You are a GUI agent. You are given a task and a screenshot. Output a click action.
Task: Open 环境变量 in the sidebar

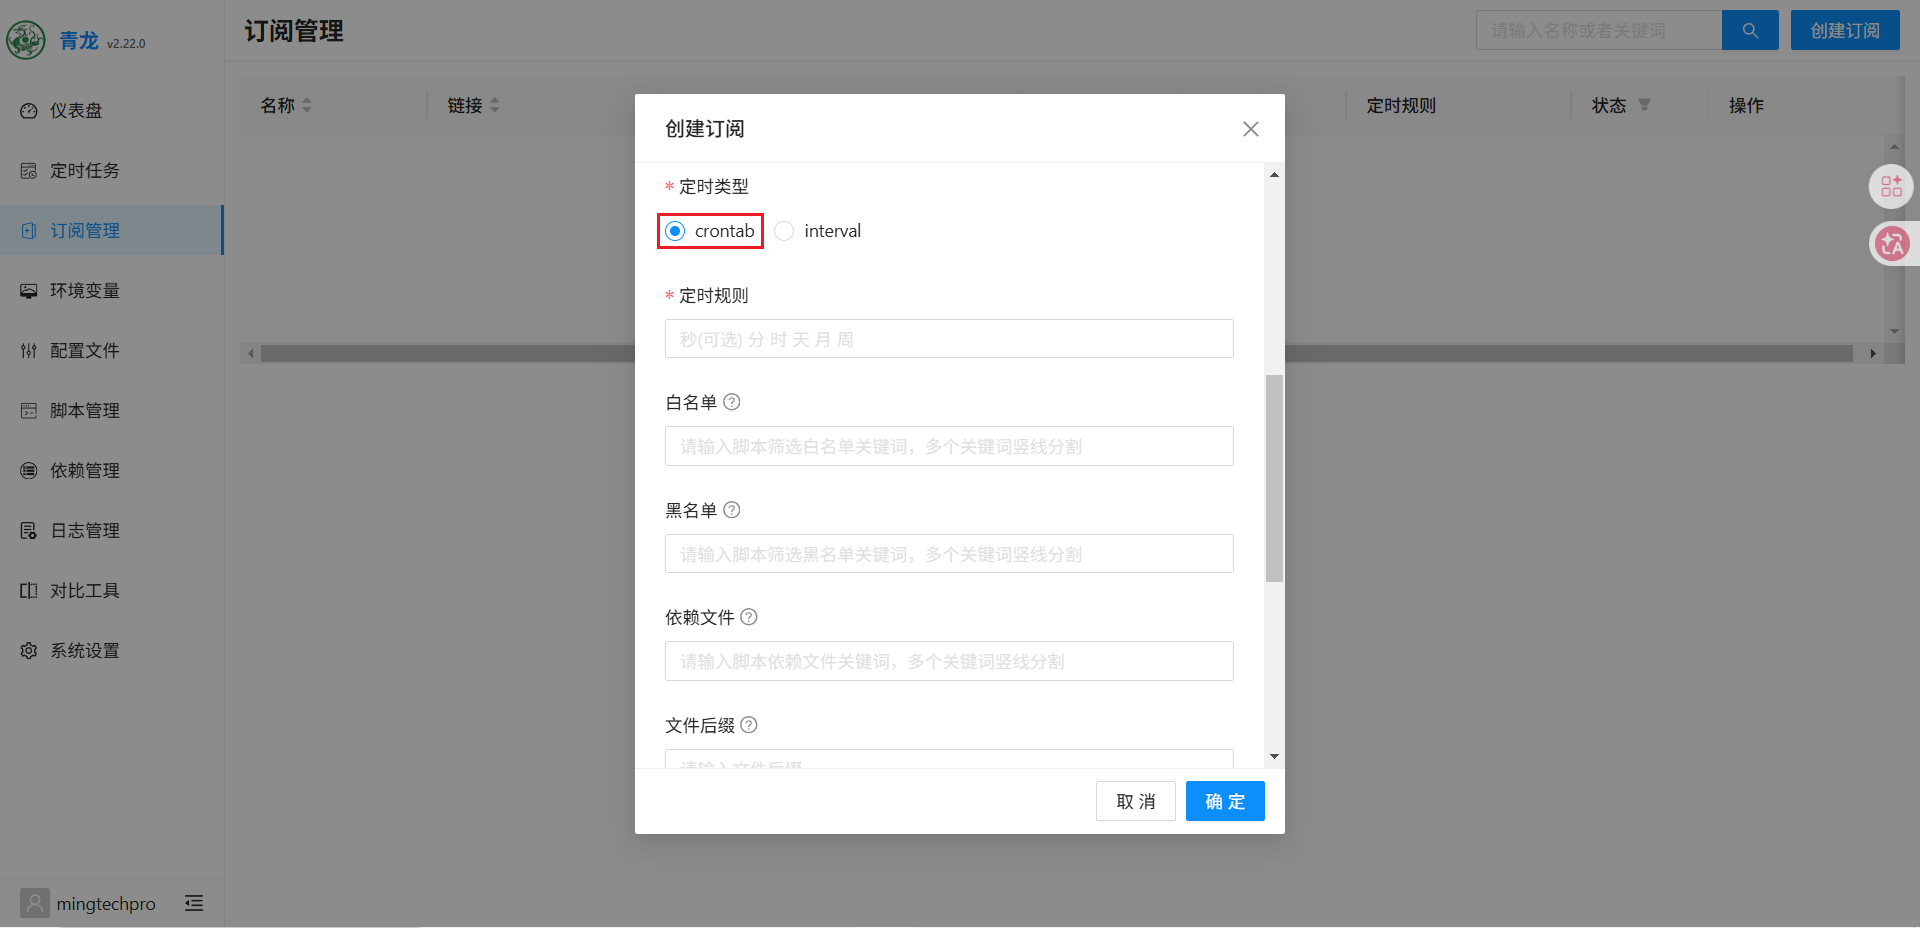pyautogui.click(x=112, y=290)
